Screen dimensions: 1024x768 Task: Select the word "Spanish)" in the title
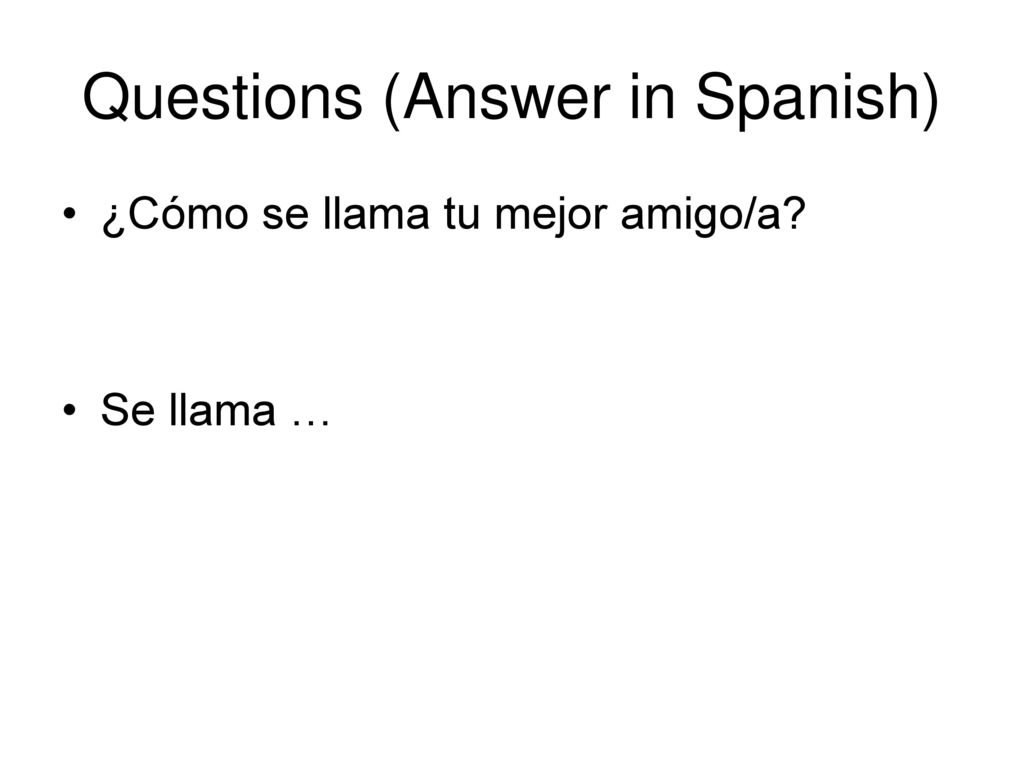click(x=818, y=99)
